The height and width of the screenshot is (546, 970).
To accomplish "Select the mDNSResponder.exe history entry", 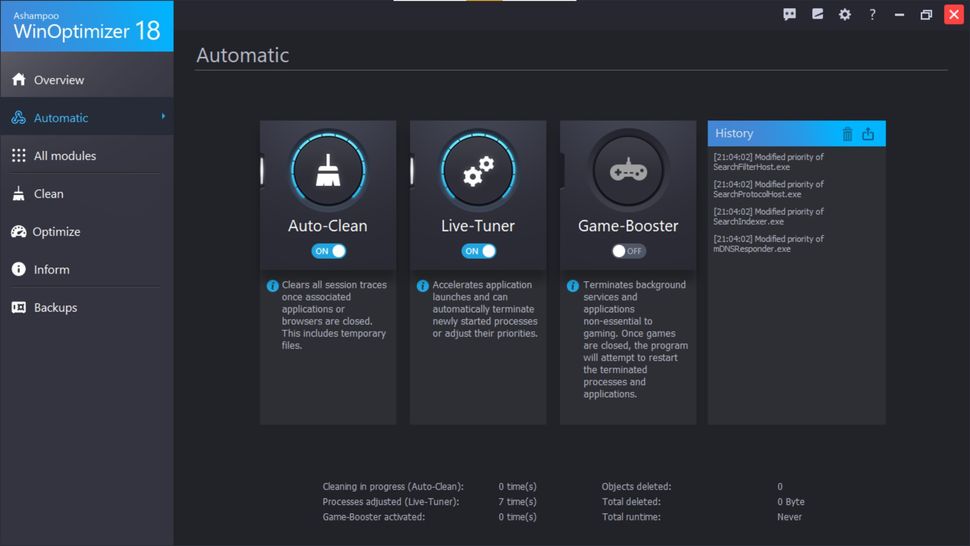I will pyautogui.click(x=768, y=244).
